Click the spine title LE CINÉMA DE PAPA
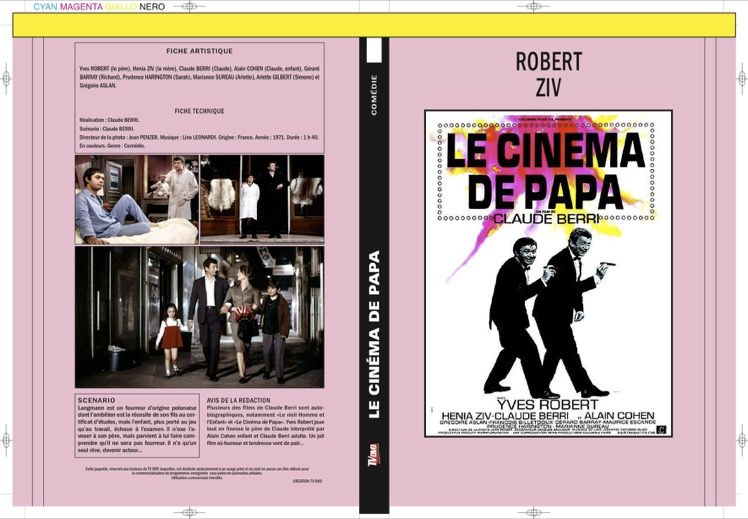The height and width of the screenshot is (519, 748). point(374,334)
